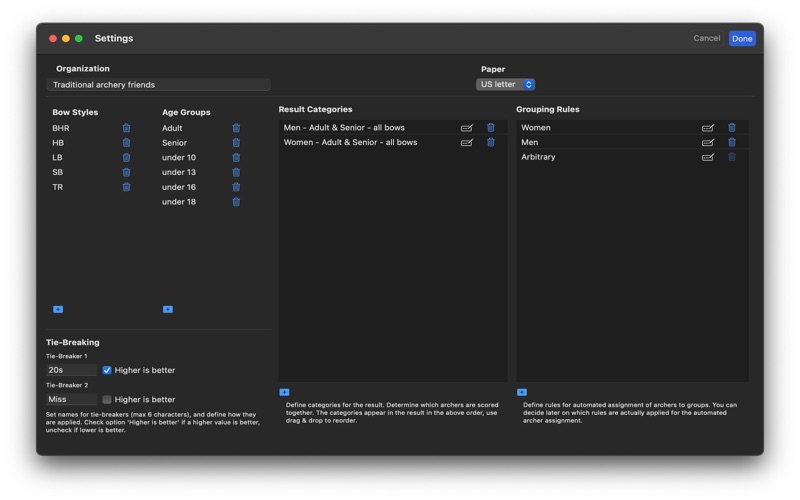Open the Paper size dropdown
Viewport: 800px width, 500px height.
point(505,85)
